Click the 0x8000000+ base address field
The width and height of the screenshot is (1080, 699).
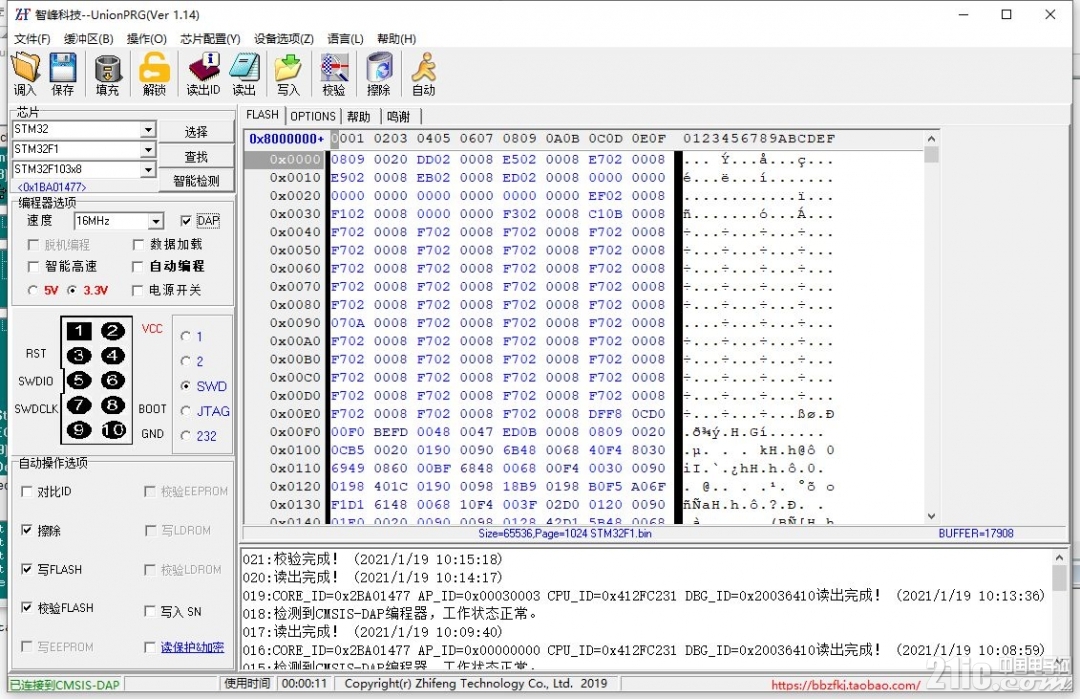point(287,138)
